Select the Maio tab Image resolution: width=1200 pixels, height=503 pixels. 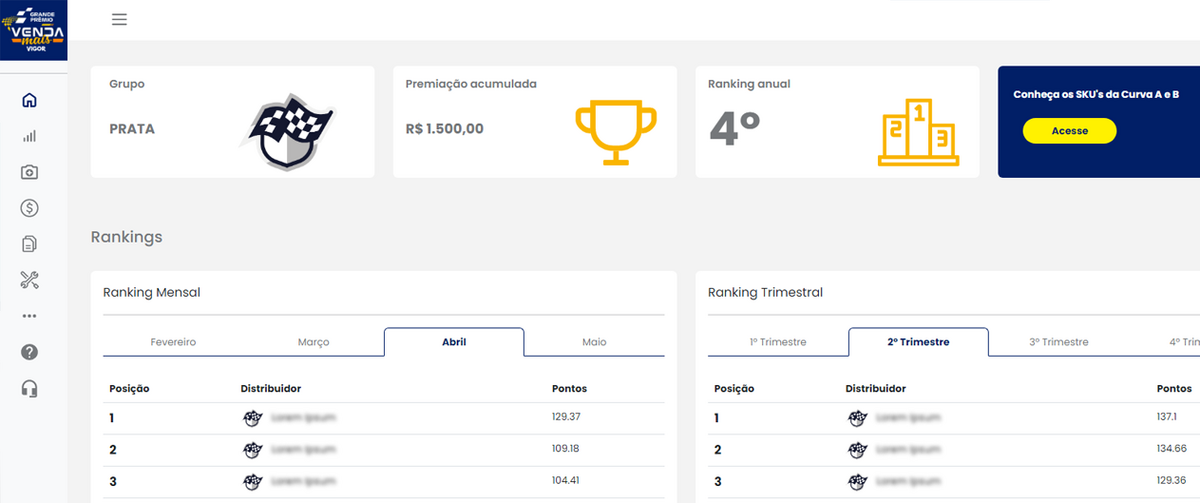pos(594,342)
